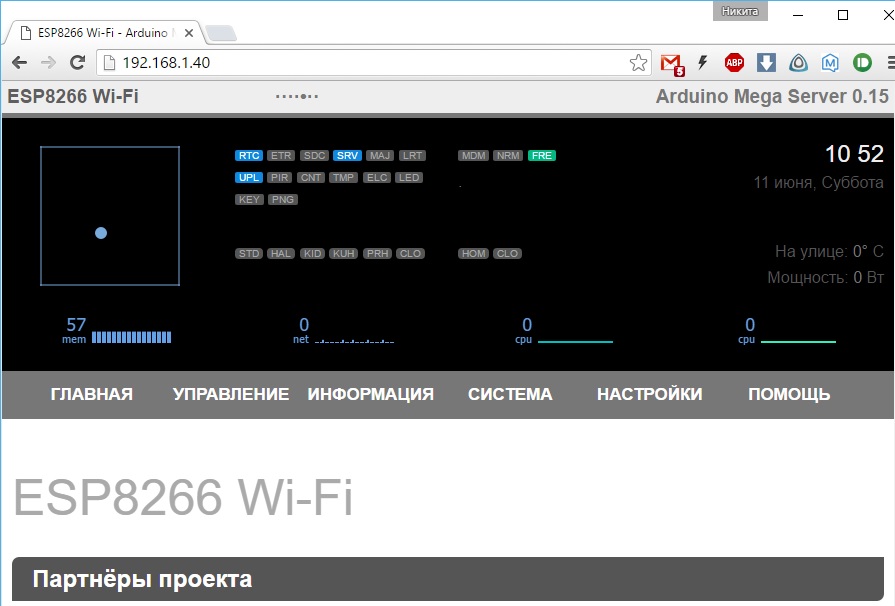Click the CLO badge next to HOM
This screenshot has height=606, width=895.
click(507, 254)
